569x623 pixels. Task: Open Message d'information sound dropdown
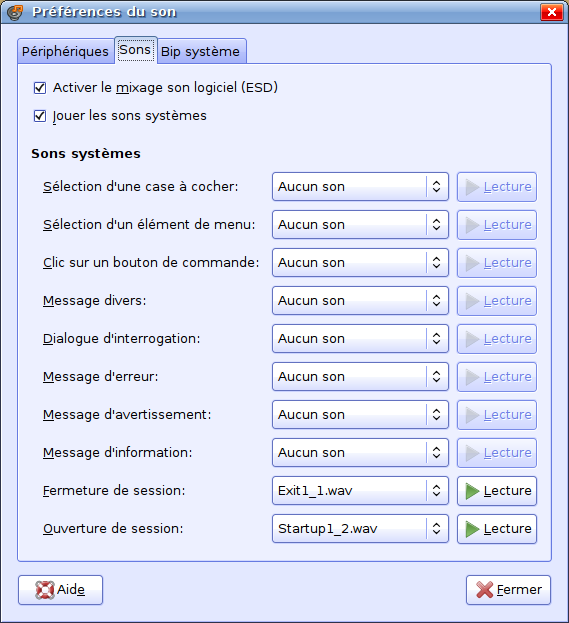(360, 453)
